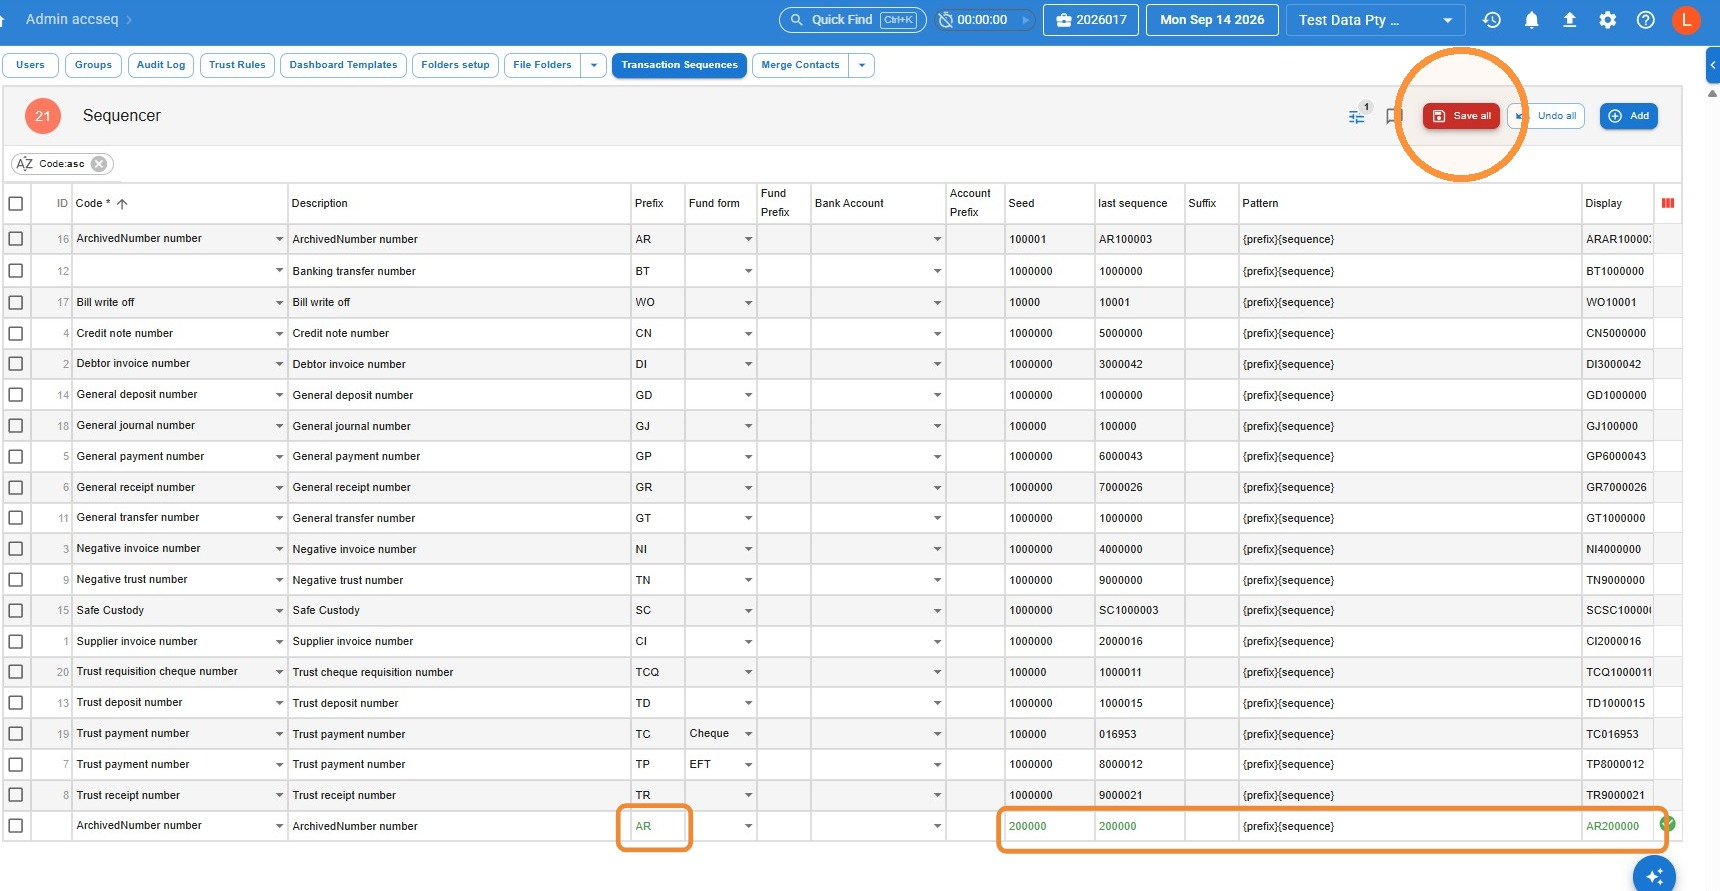Open the Users tab
This screenshot has width=1720, height=891.
click(x=30, y=65)
